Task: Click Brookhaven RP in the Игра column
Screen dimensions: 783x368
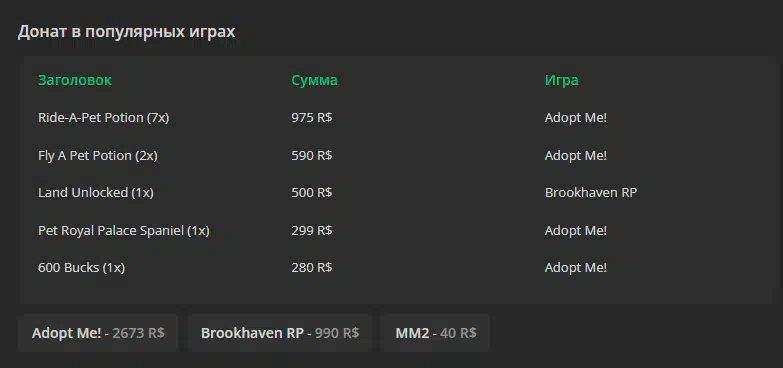Action: (591, 193)
